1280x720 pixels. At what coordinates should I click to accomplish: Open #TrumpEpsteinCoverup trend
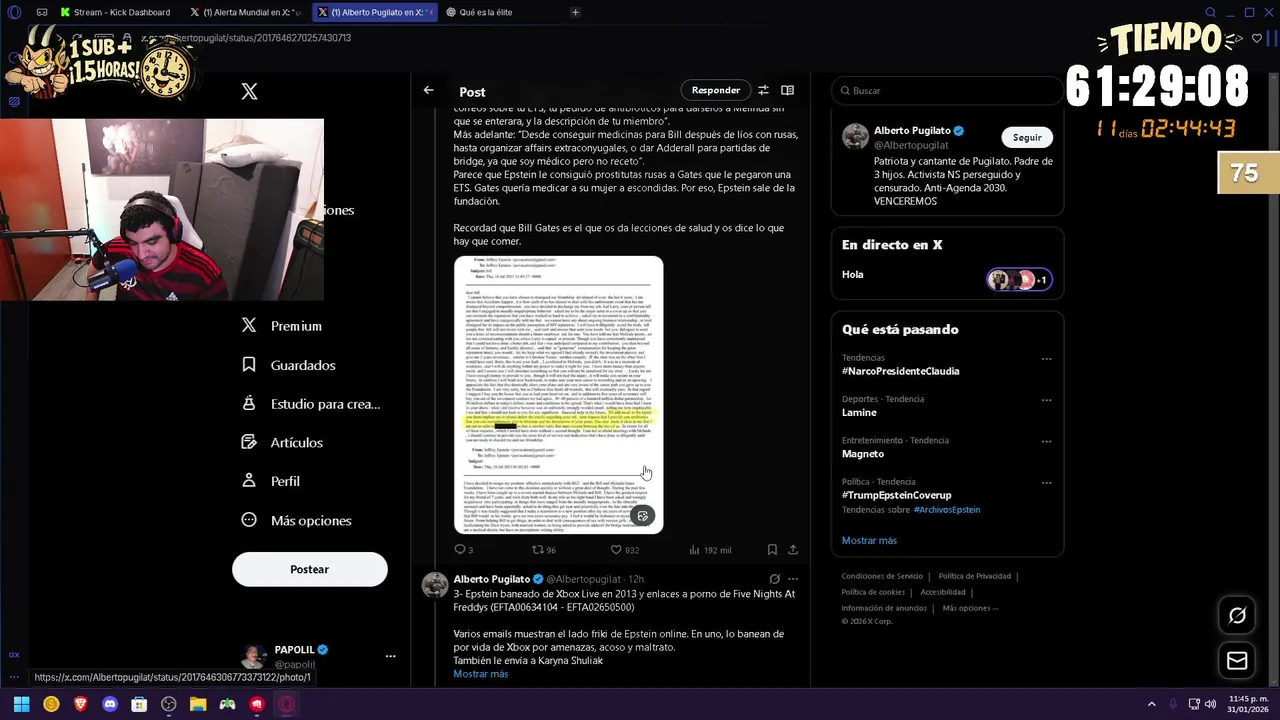point(896,495)
